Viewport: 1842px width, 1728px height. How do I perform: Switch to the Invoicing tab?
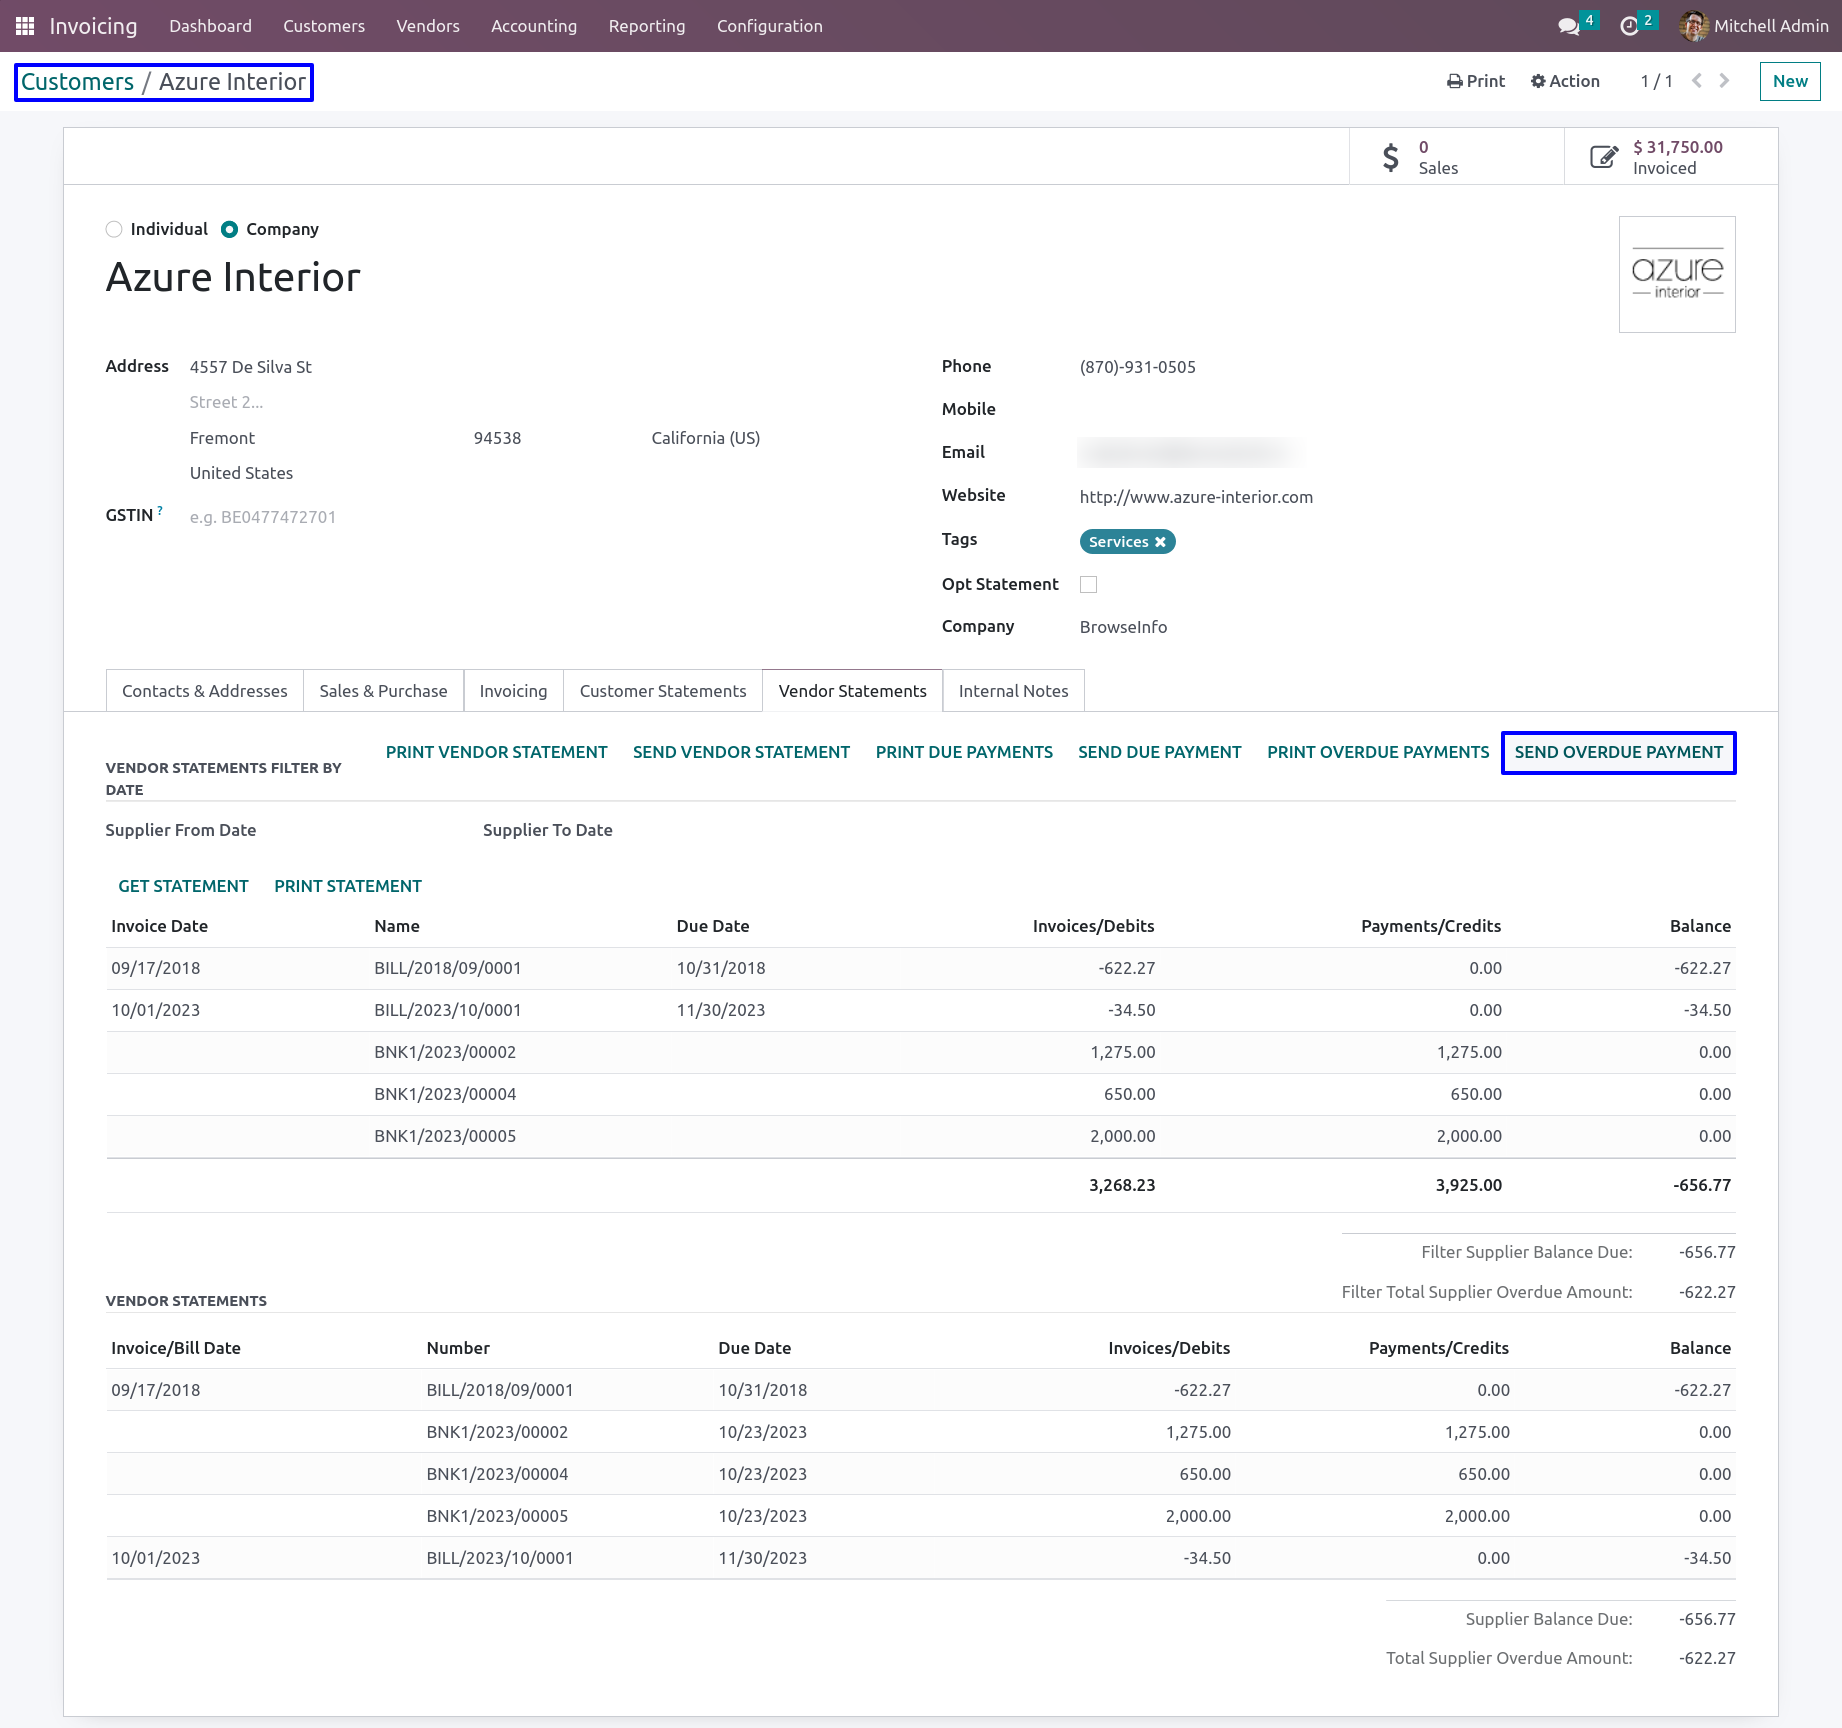514,691
